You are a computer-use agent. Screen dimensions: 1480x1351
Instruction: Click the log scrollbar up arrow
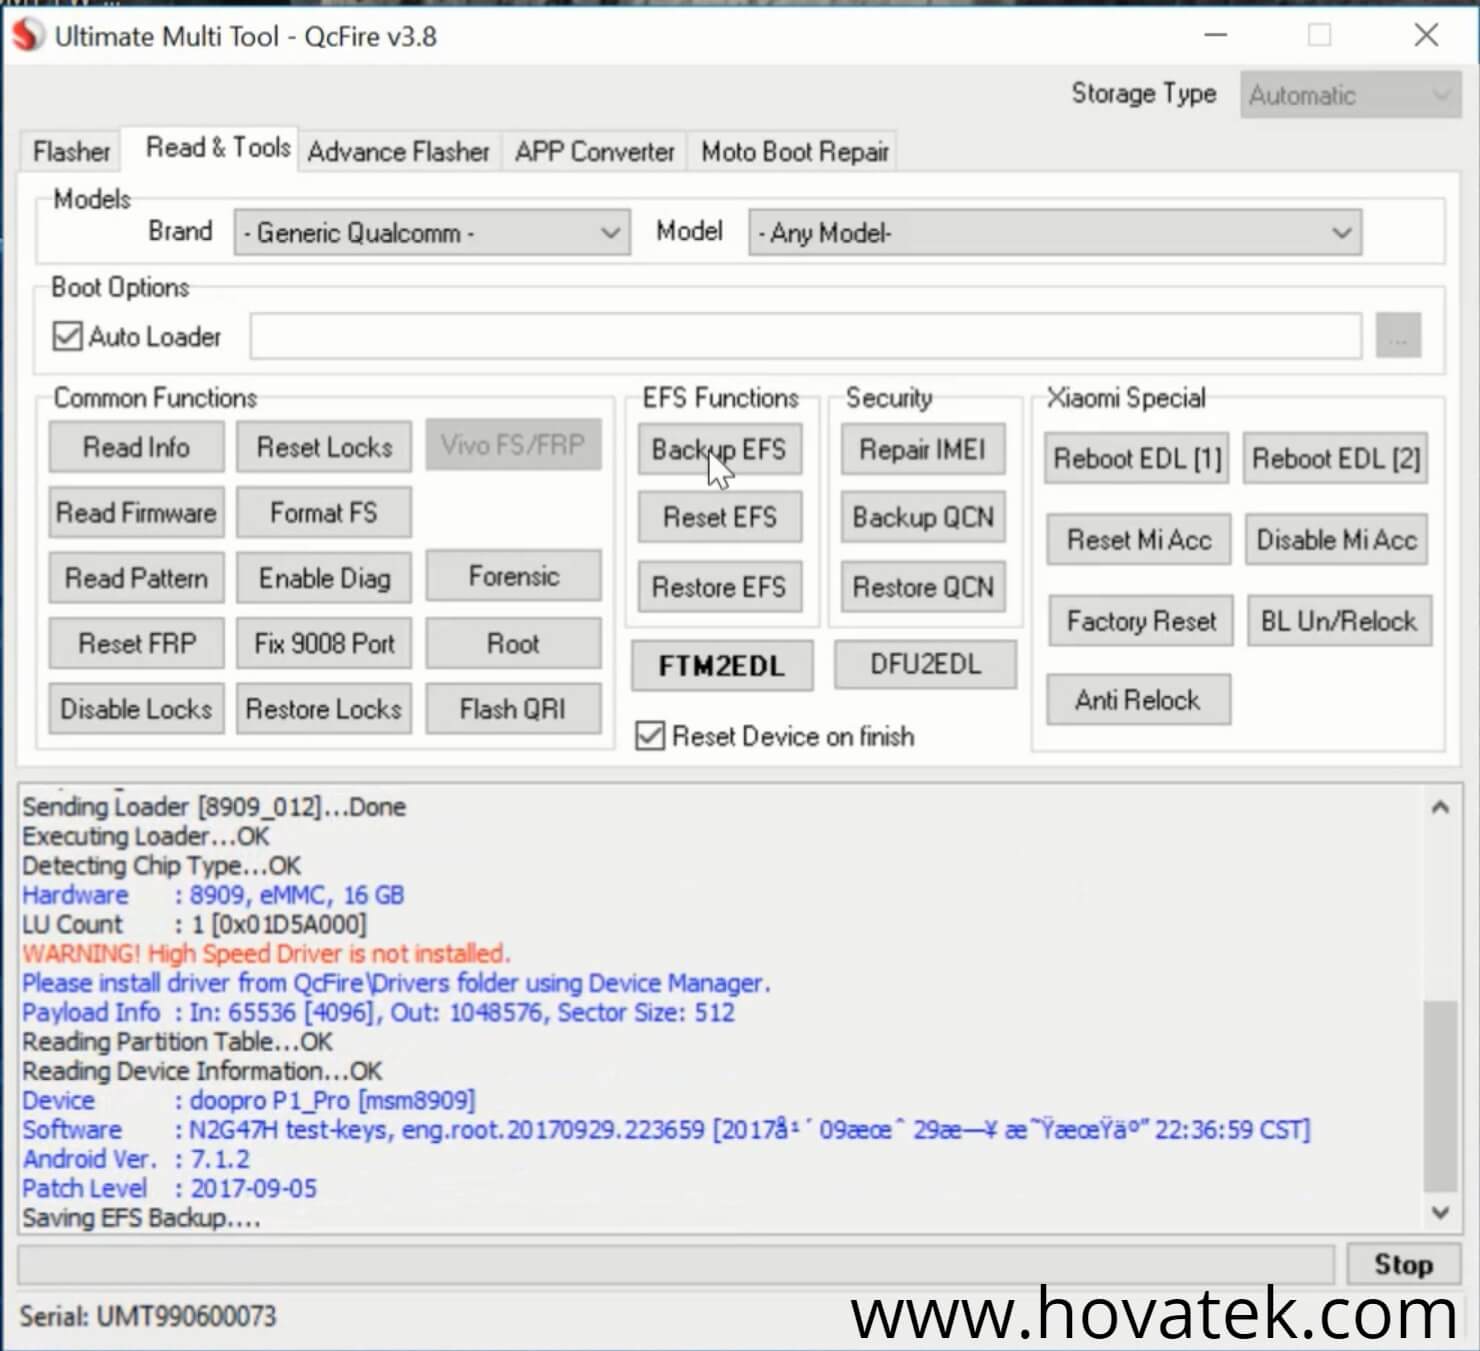pos(1440,807)
